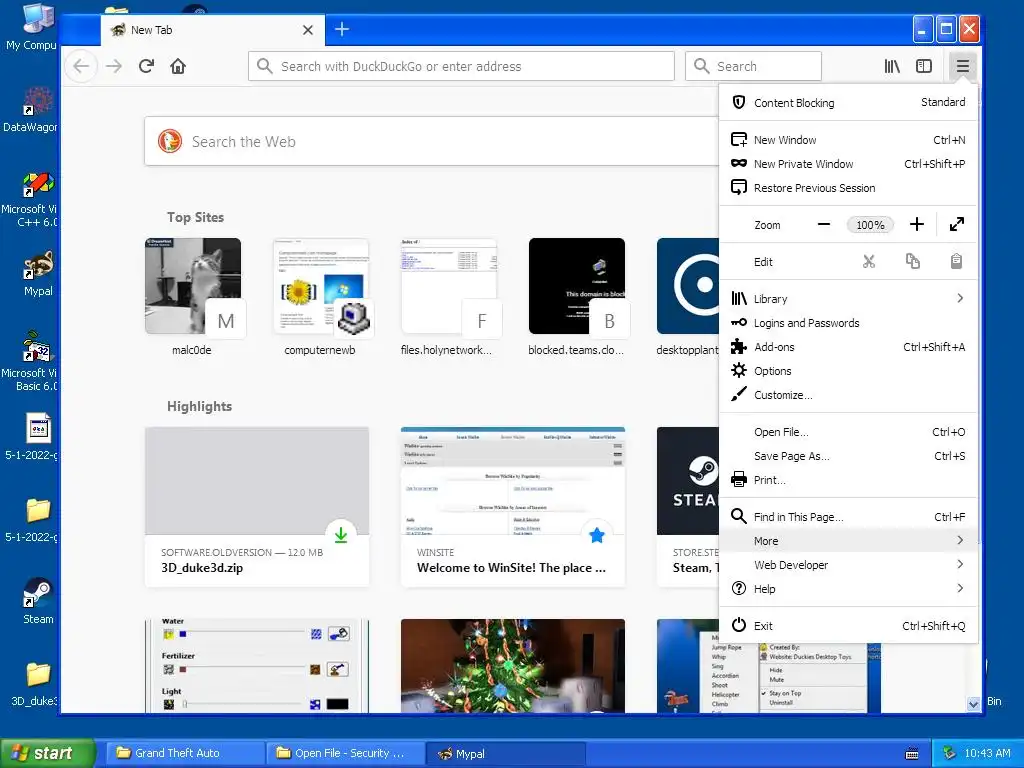Zoom in with the plus button
Viewport: 1024px width, 768px height.
coord(917,225)
